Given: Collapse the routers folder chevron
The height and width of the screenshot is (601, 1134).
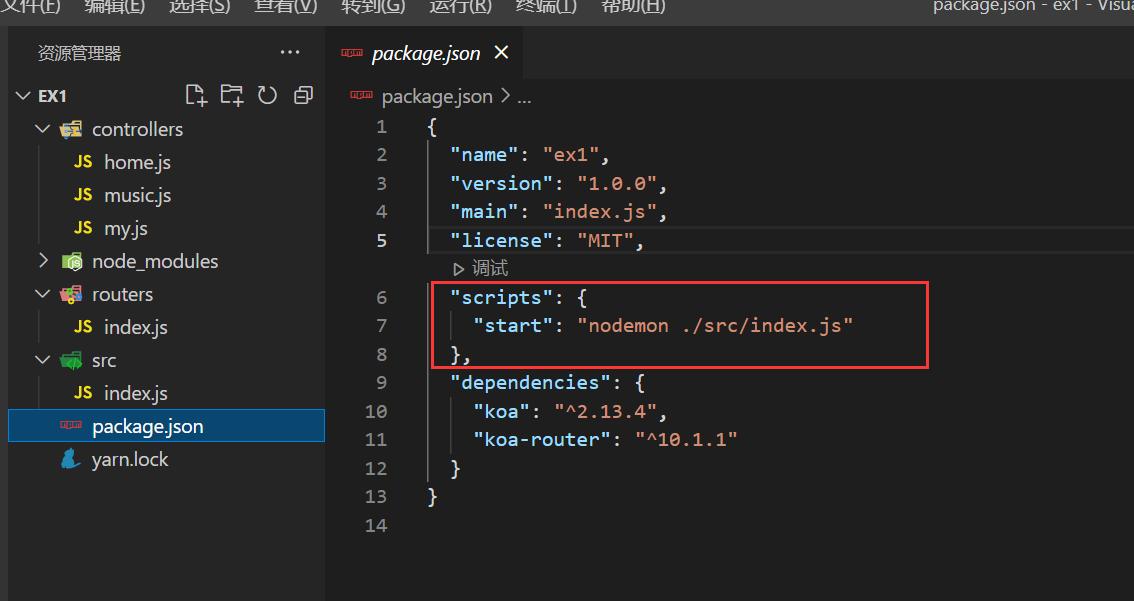Looking at the screenshot, I should click(x=43, y=294).
